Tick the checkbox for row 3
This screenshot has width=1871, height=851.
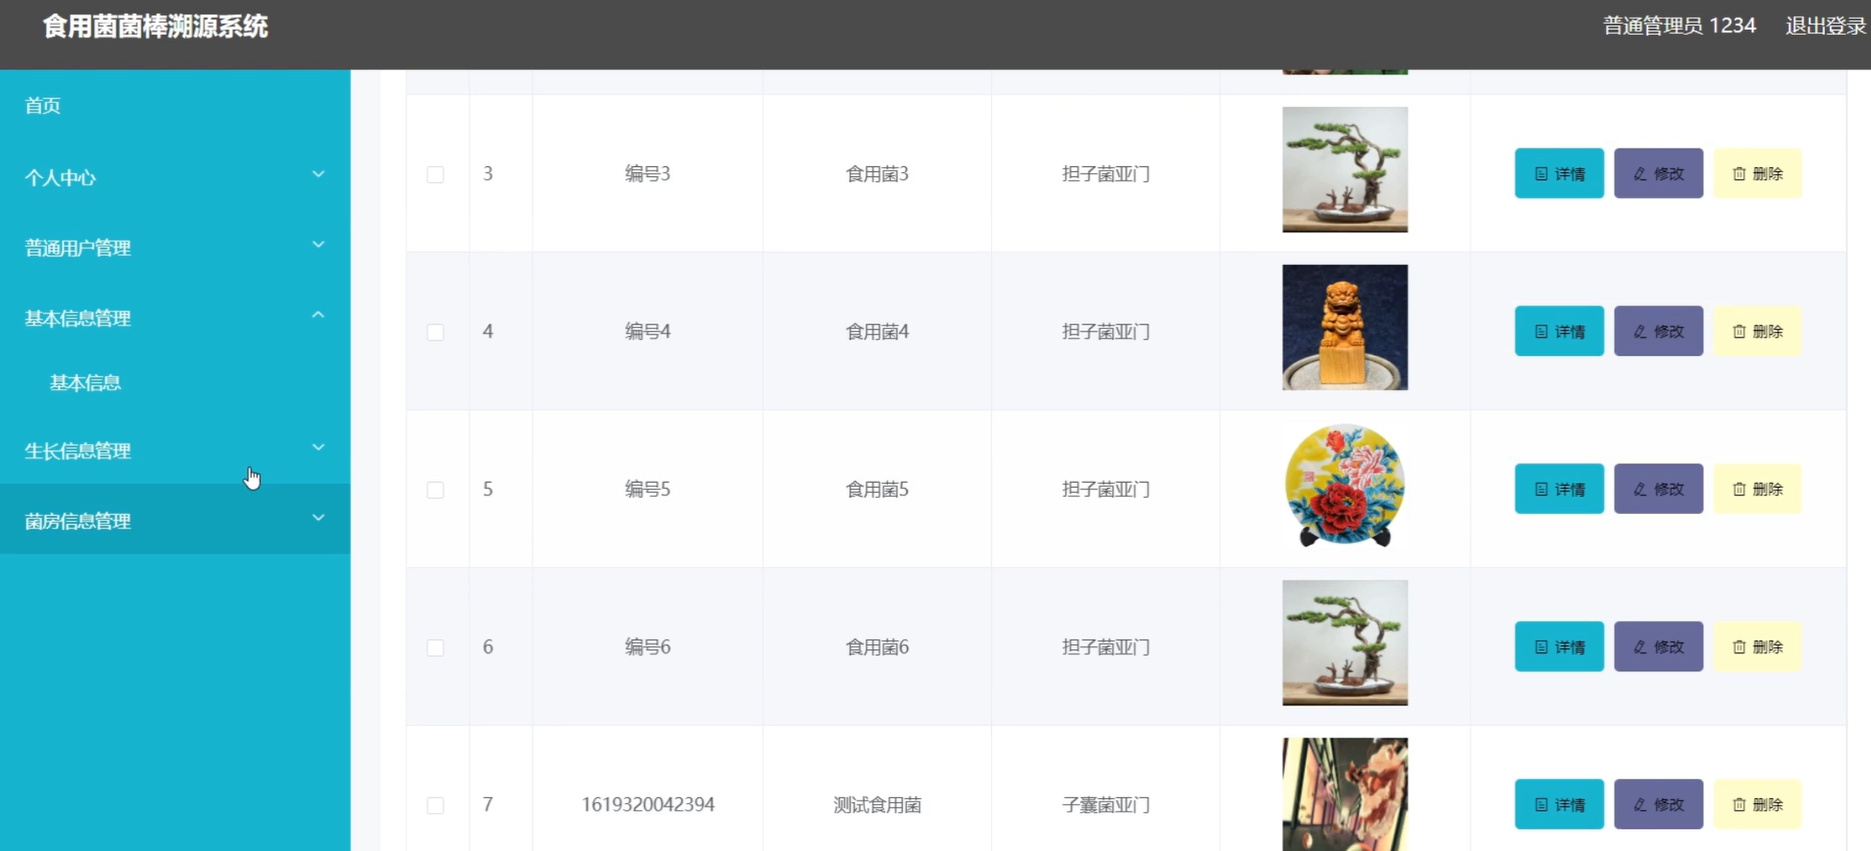435,174
